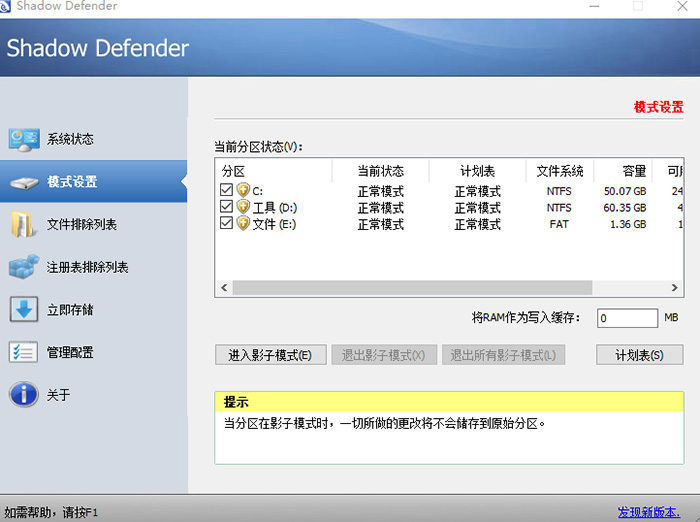The width and height of the screenshot is (700, 522).
Task: Switch to 管理配置
Action: (x=93, y=352)
